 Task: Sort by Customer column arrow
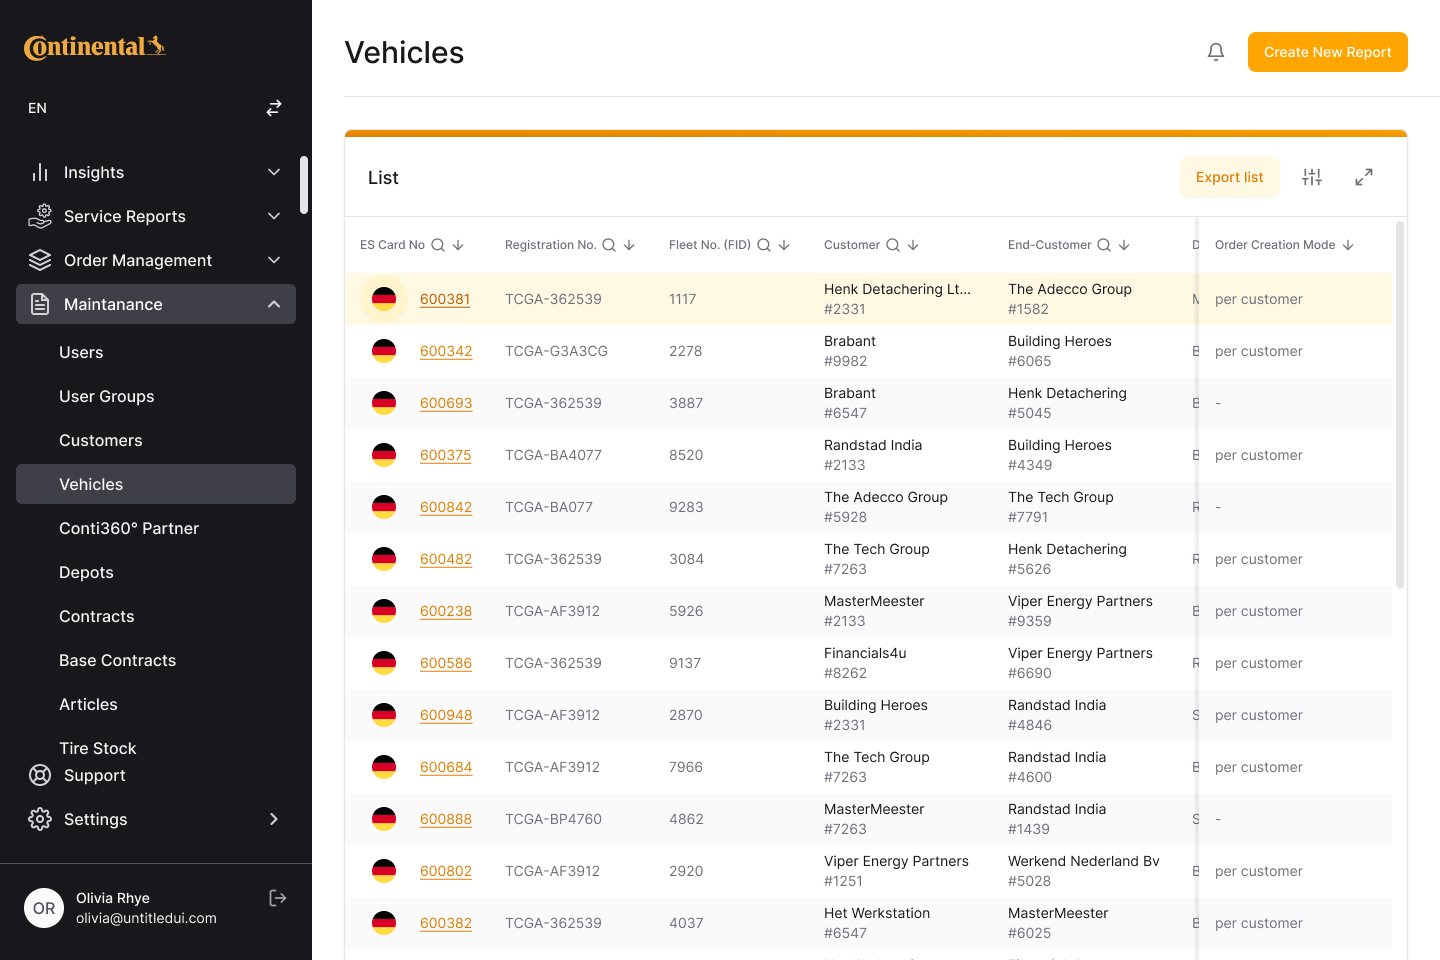(913, 245)
